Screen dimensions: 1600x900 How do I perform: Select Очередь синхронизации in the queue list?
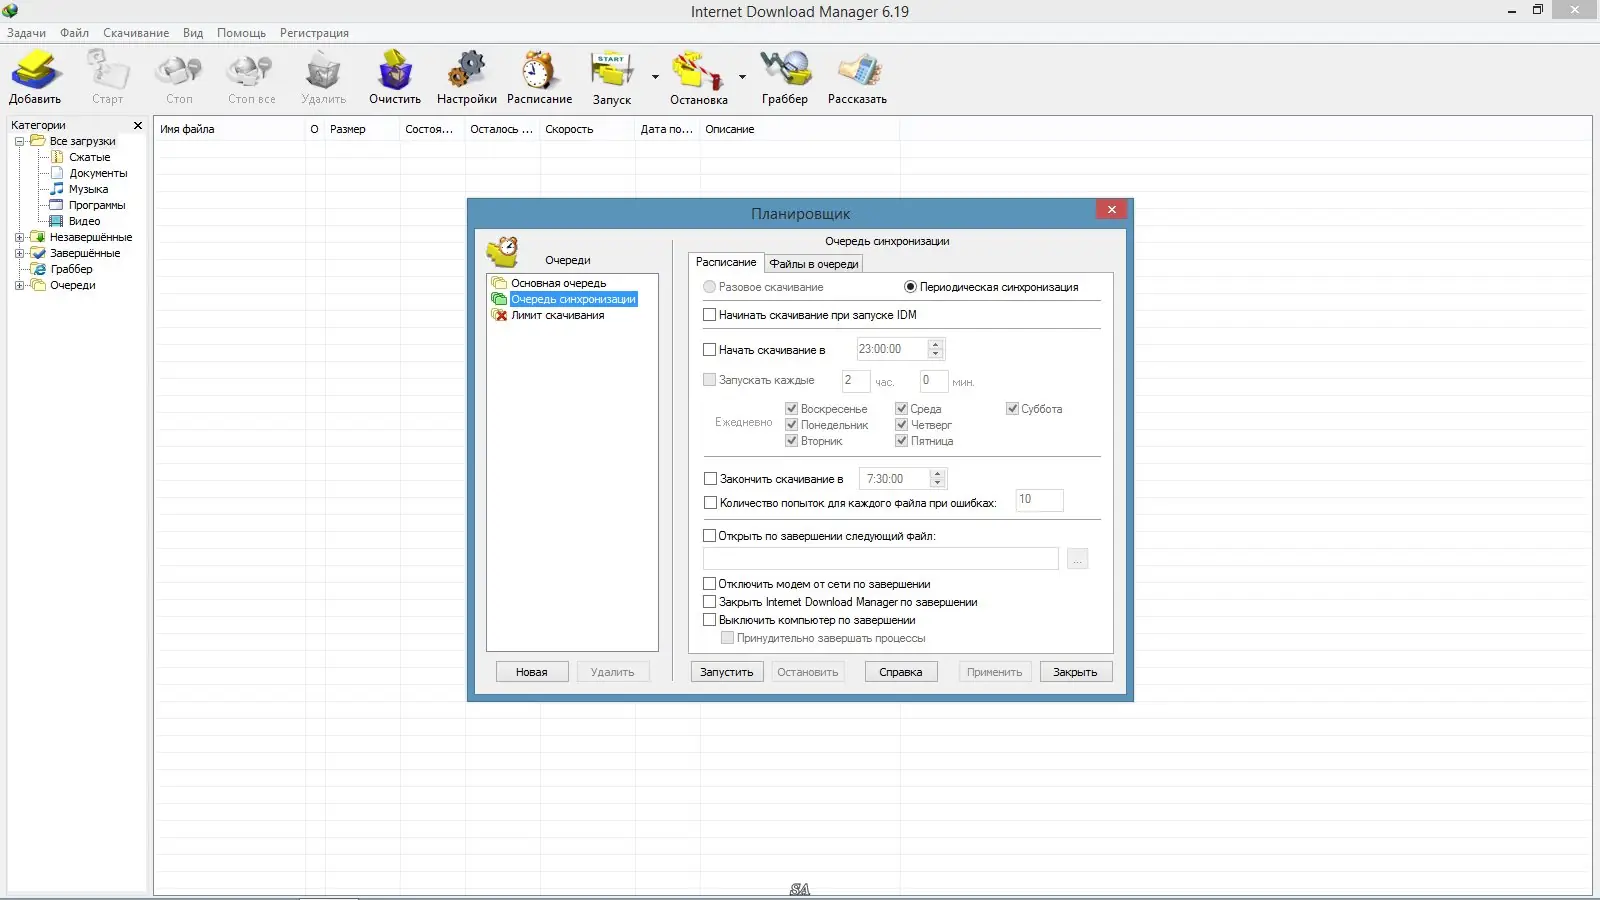pyautogui.click(x=573, y=299)
